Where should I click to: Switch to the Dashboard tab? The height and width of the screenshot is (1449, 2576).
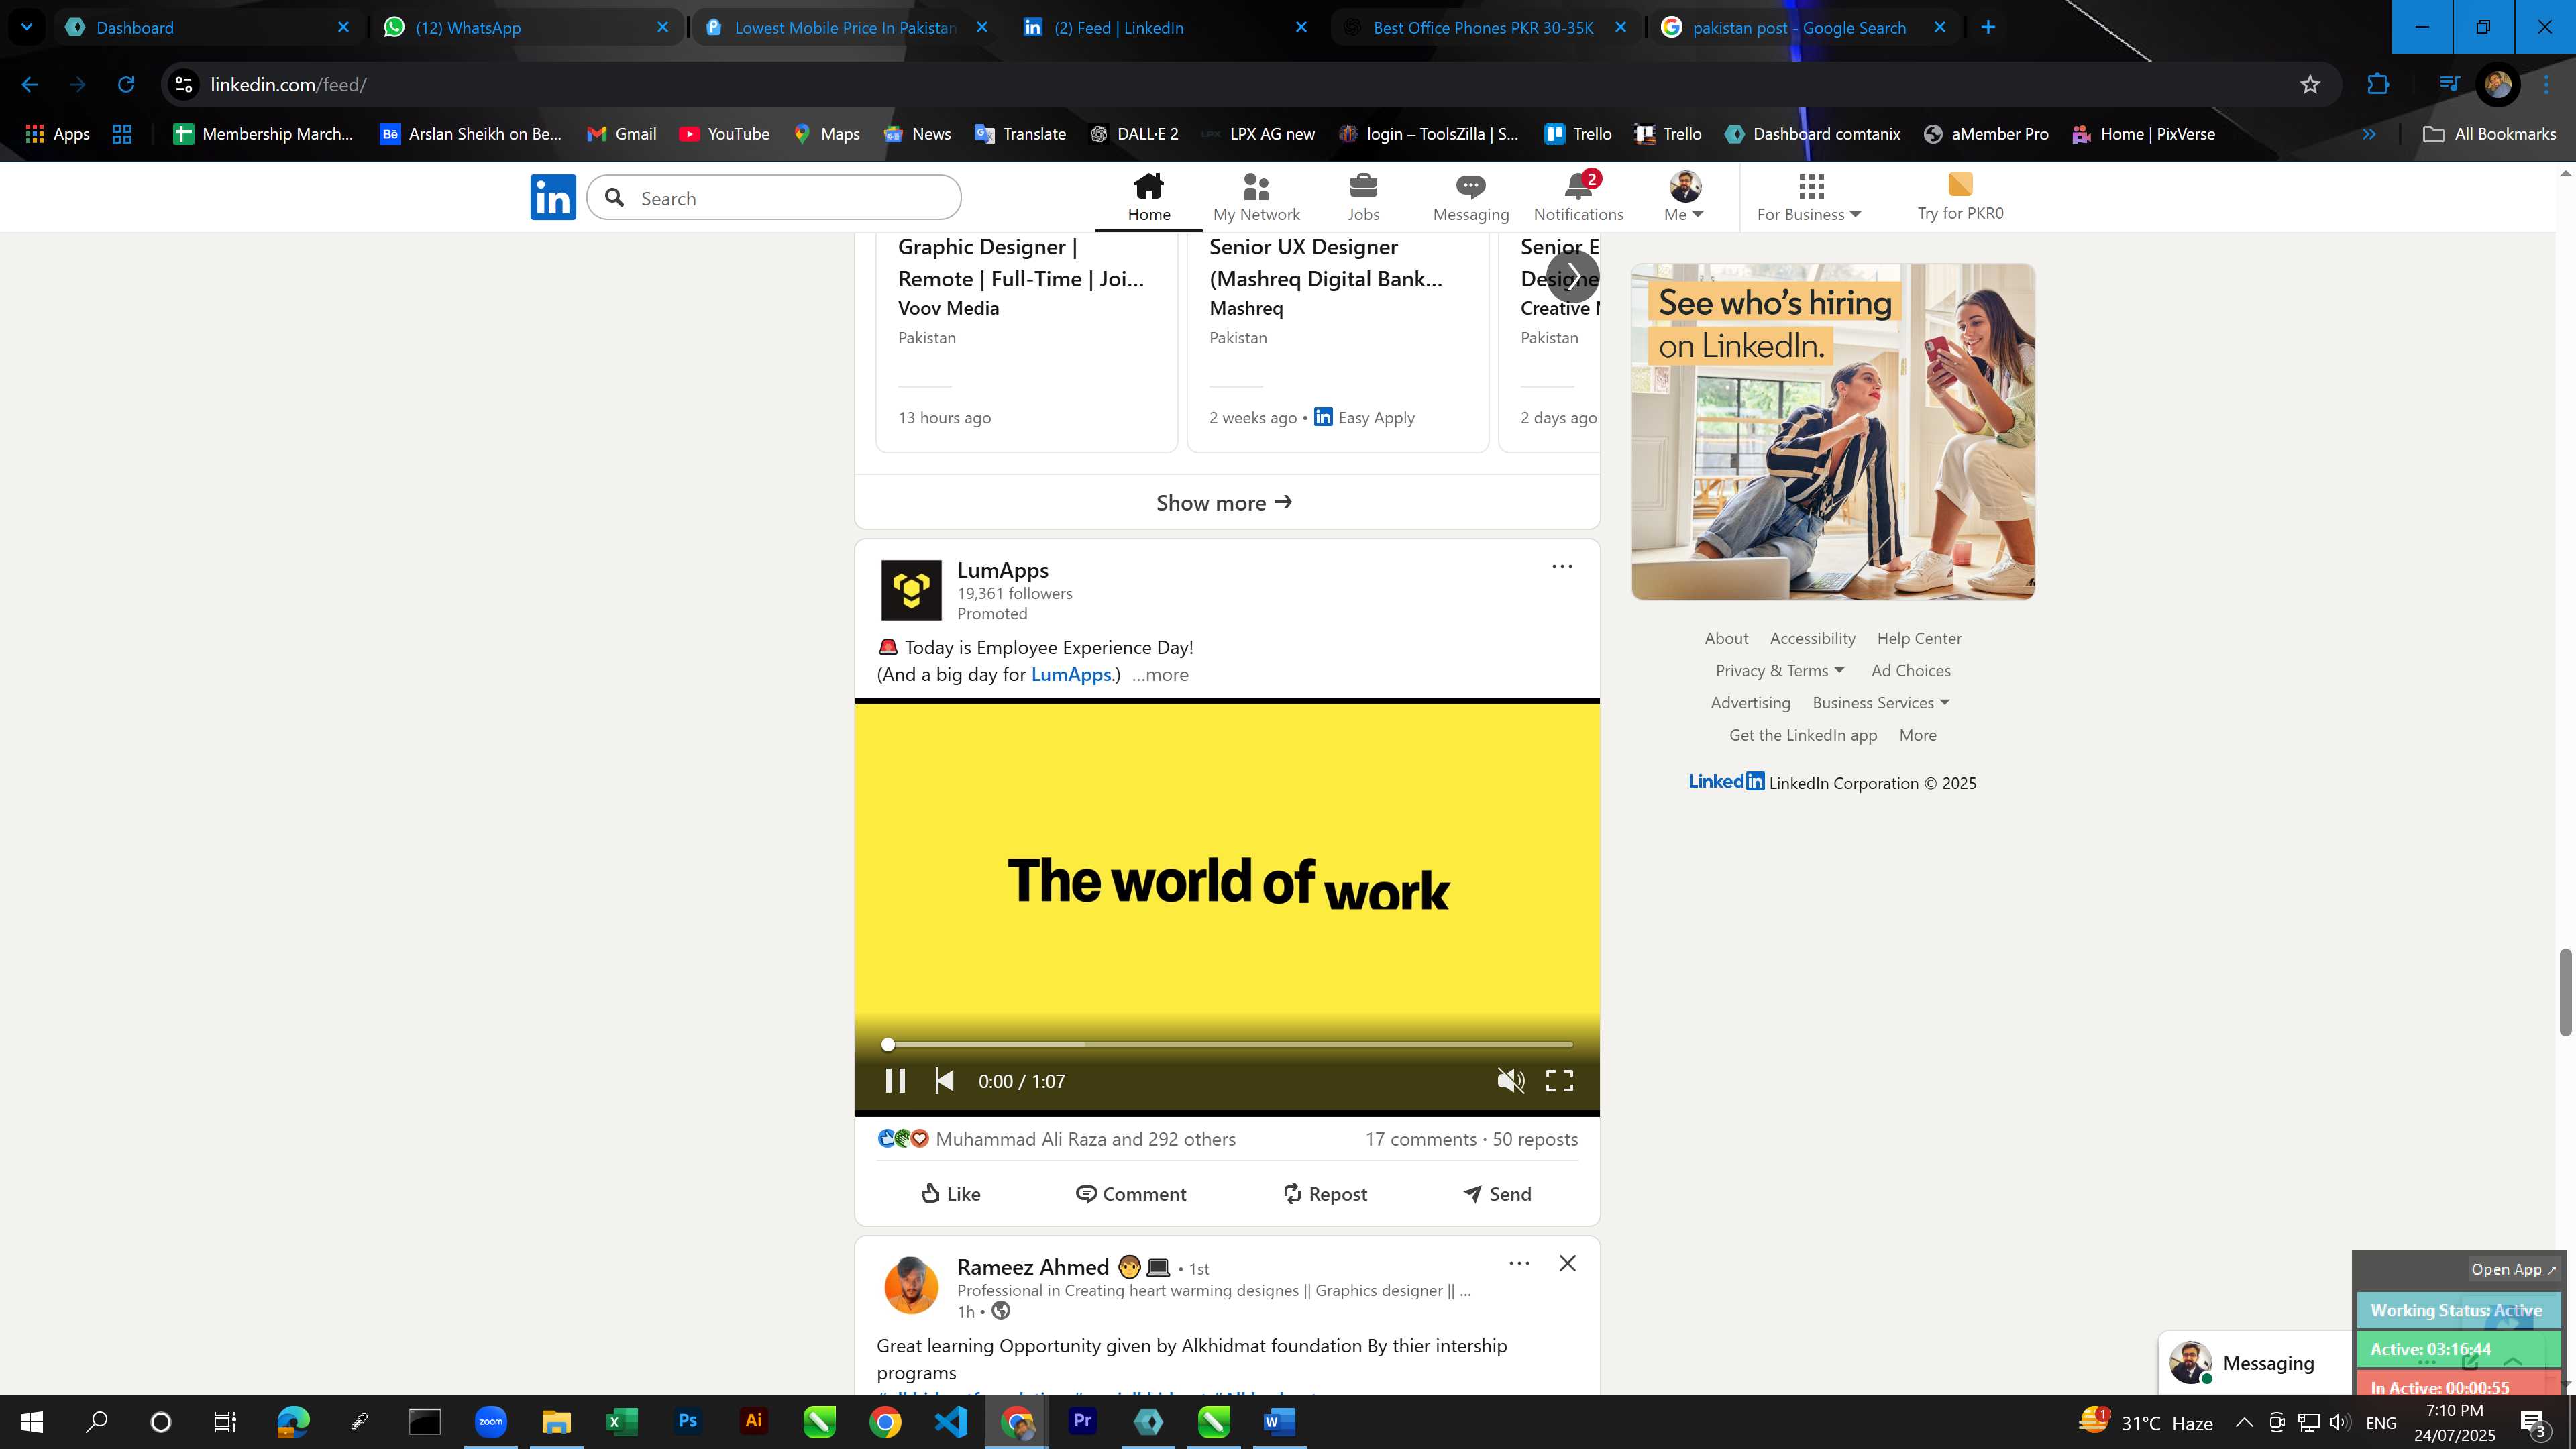[207, 27]
